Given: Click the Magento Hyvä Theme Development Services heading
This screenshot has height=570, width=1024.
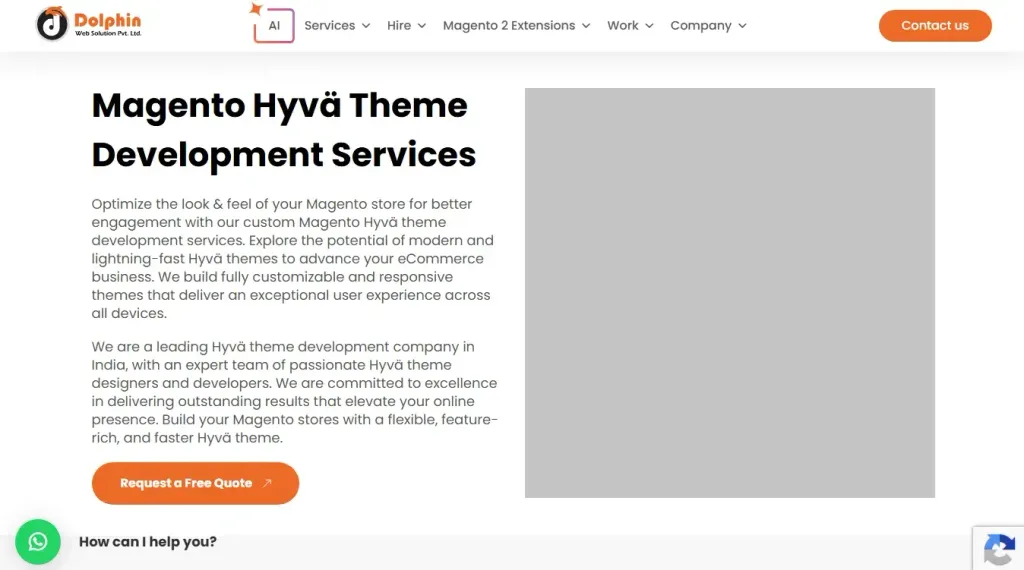Looking at the screenshot, I should [x=283, y=130].
